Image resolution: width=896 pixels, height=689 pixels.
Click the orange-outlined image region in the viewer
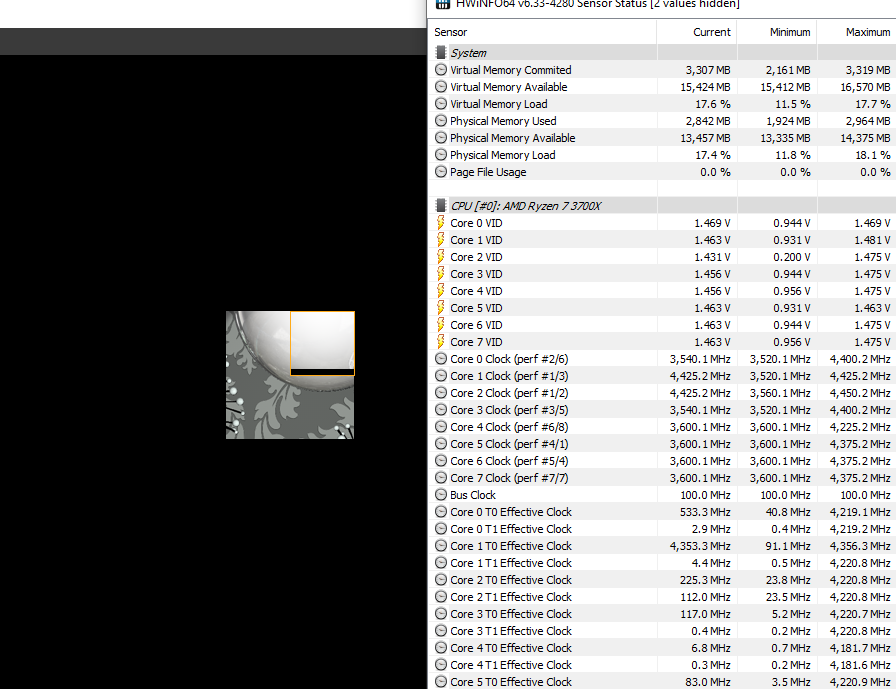[322, 343]
